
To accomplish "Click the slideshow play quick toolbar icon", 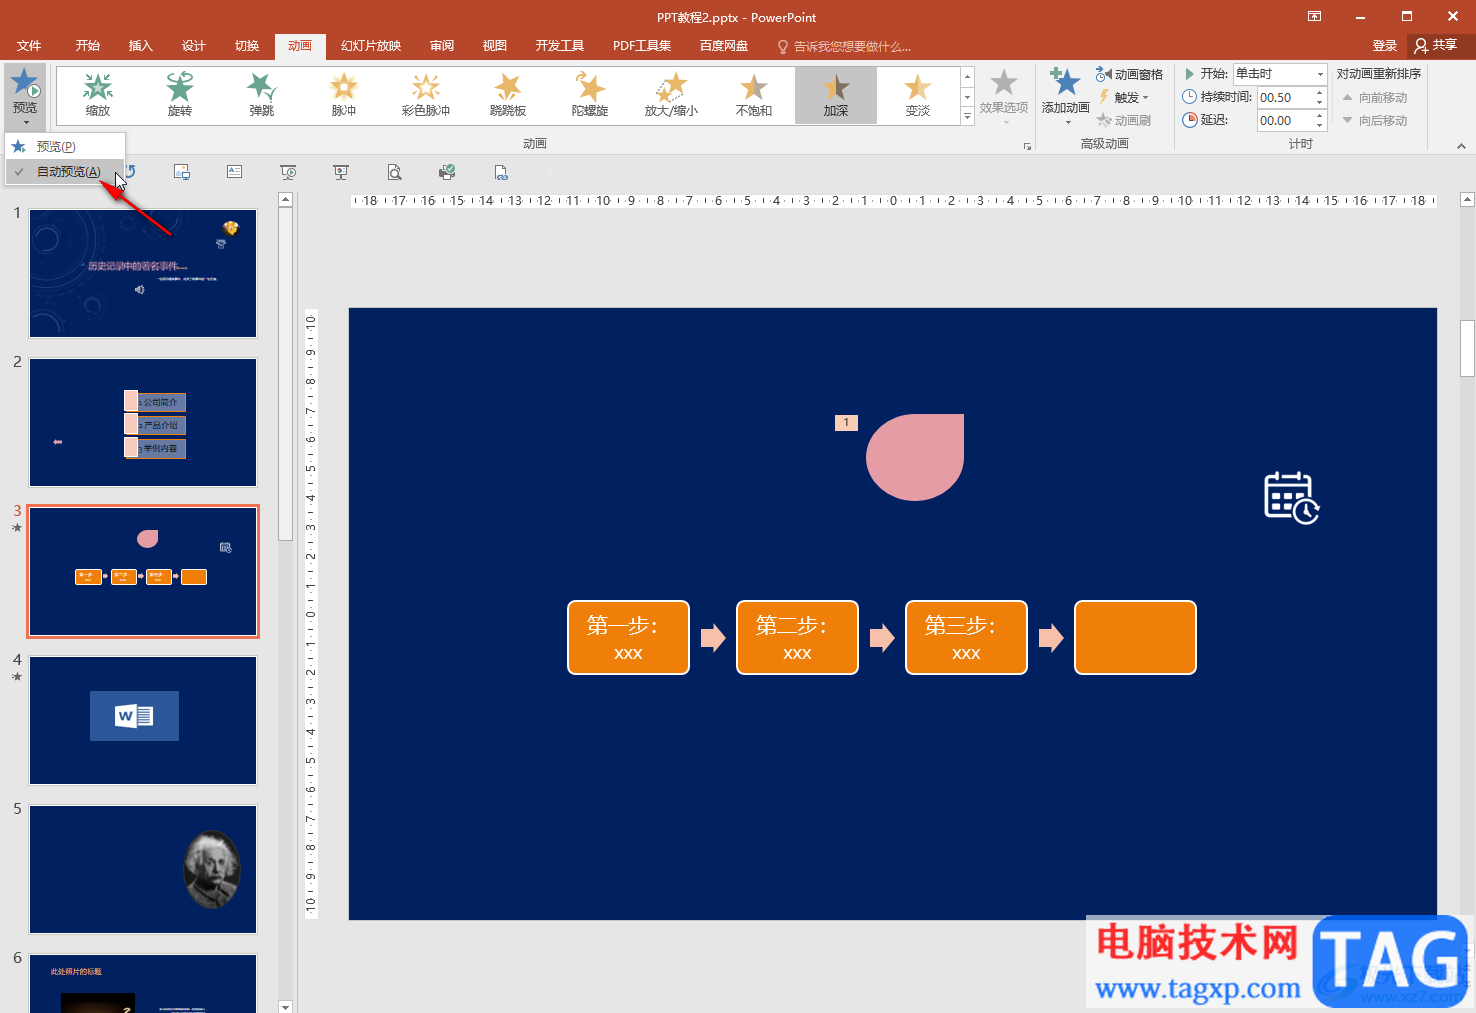I will pos(288,172).
